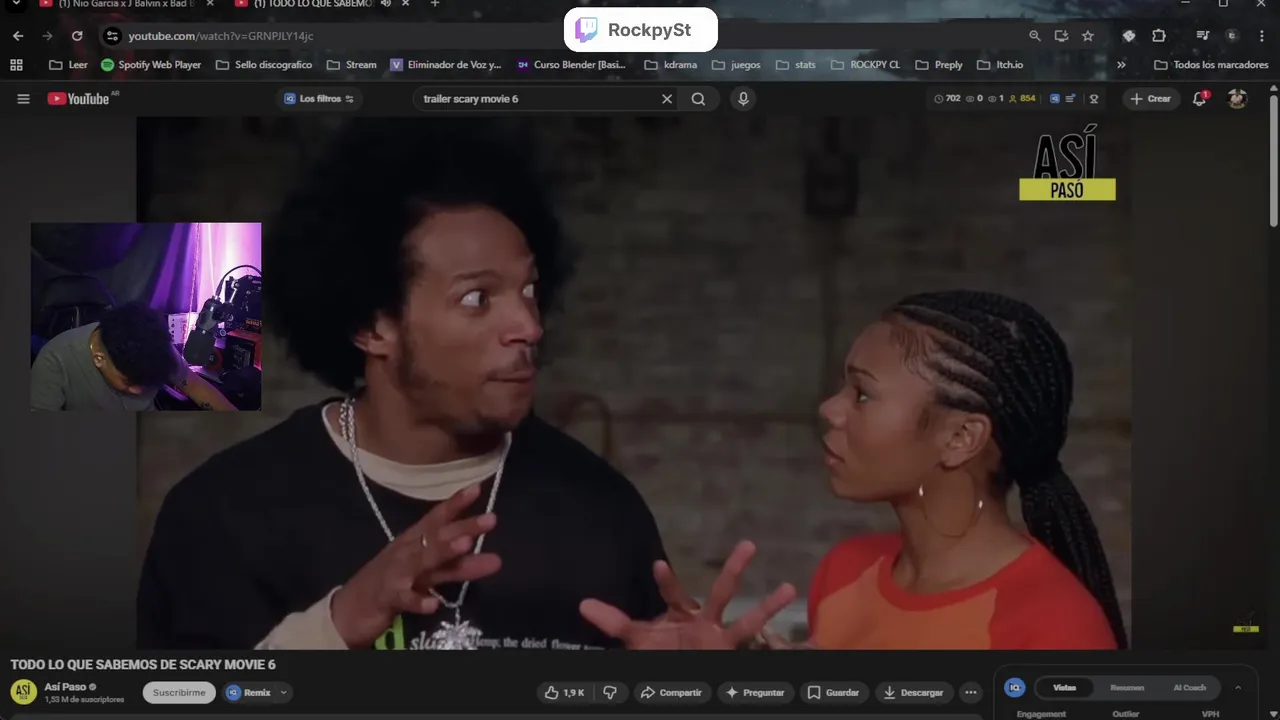This screenshot has width=1280, height=720.
Task: Open the Leer bookmarks folder
Action: click(68, 65)
